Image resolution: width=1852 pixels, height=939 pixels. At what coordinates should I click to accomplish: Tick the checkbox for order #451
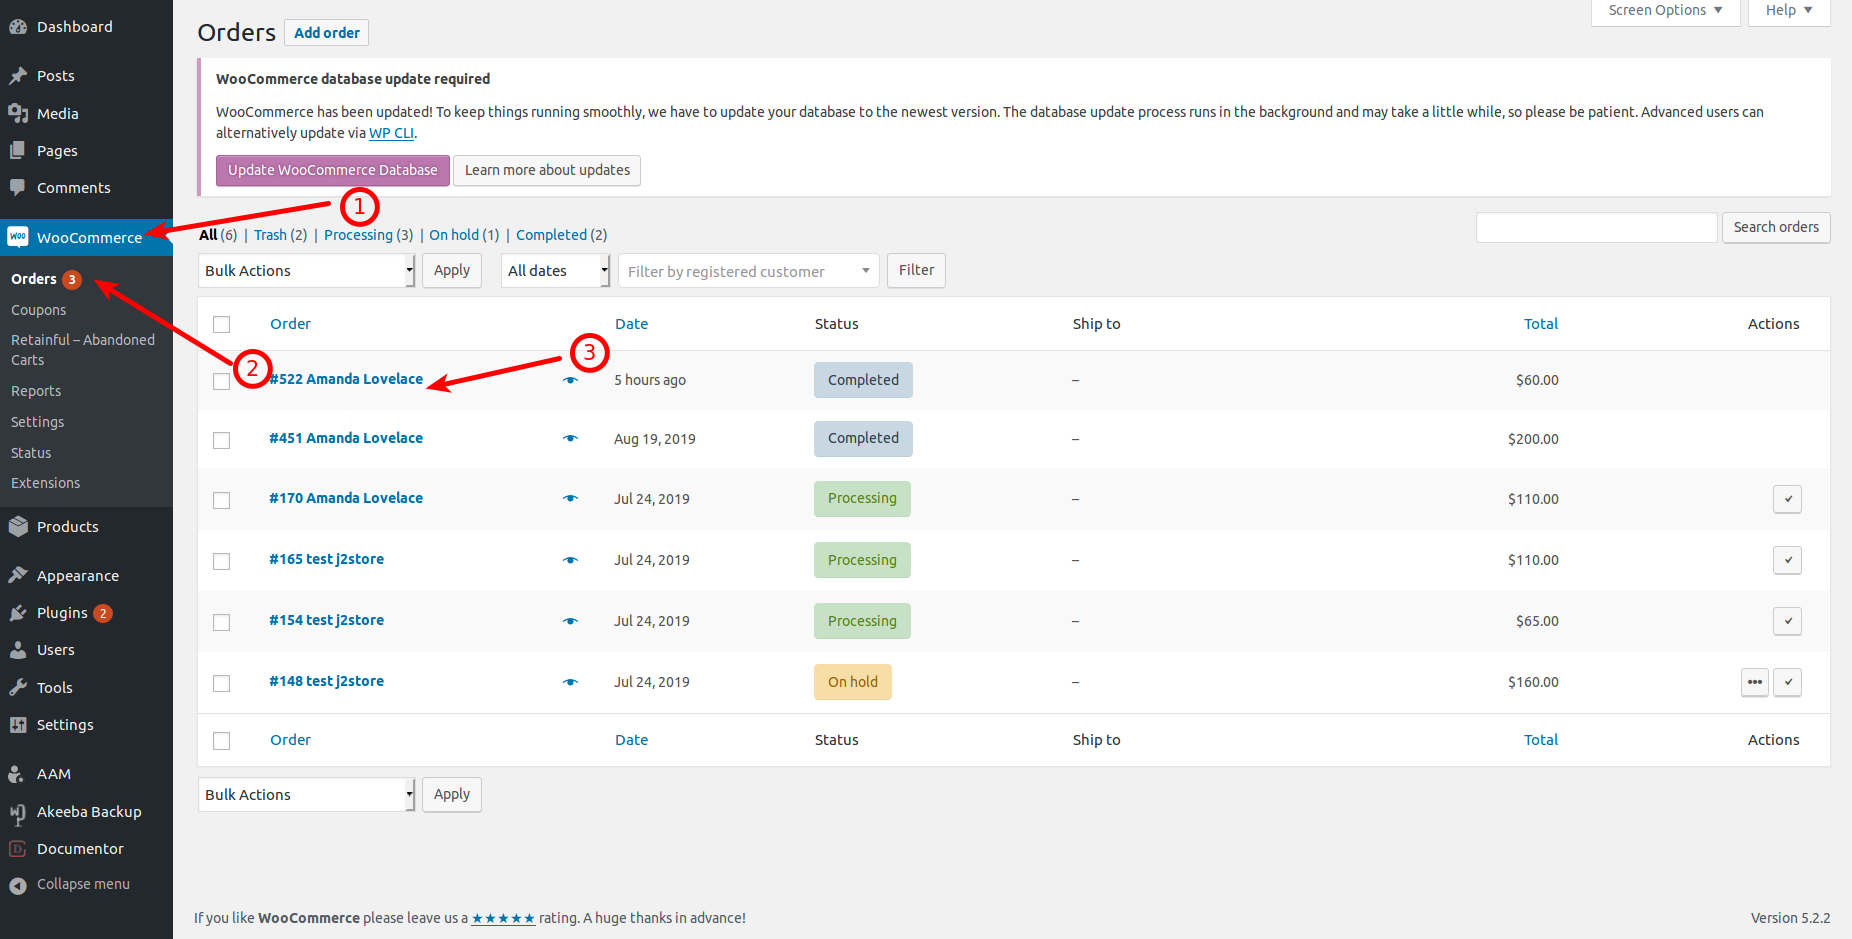point(222,440)
